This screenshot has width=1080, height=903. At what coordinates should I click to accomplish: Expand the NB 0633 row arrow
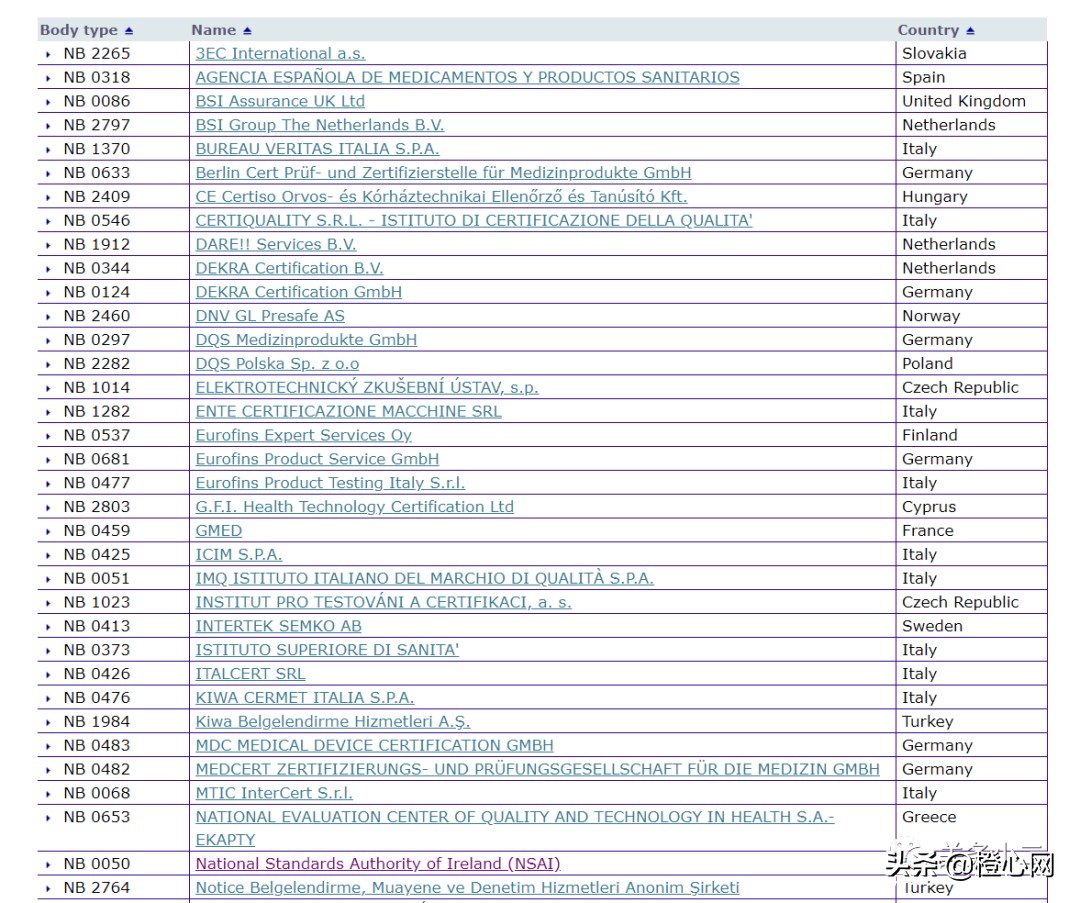pyautogui.click(x=48, y=174)
